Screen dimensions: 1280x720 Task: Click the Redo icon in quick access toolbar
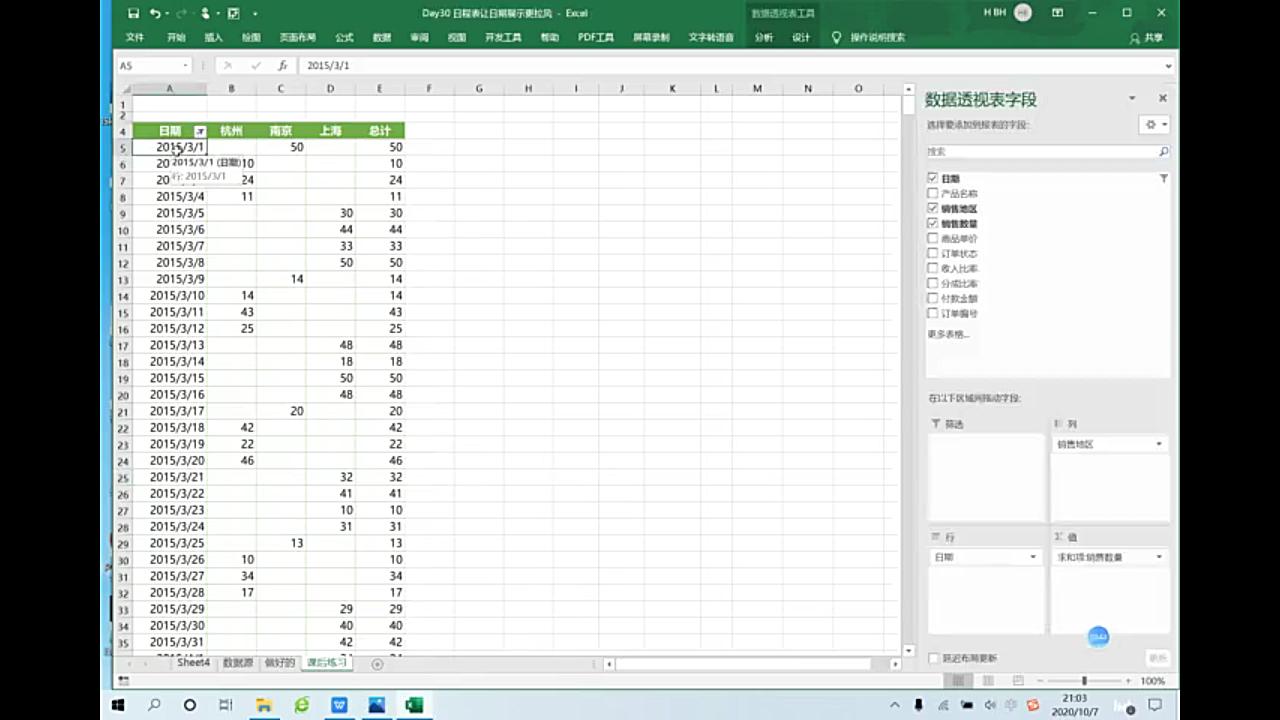[181, 13]
